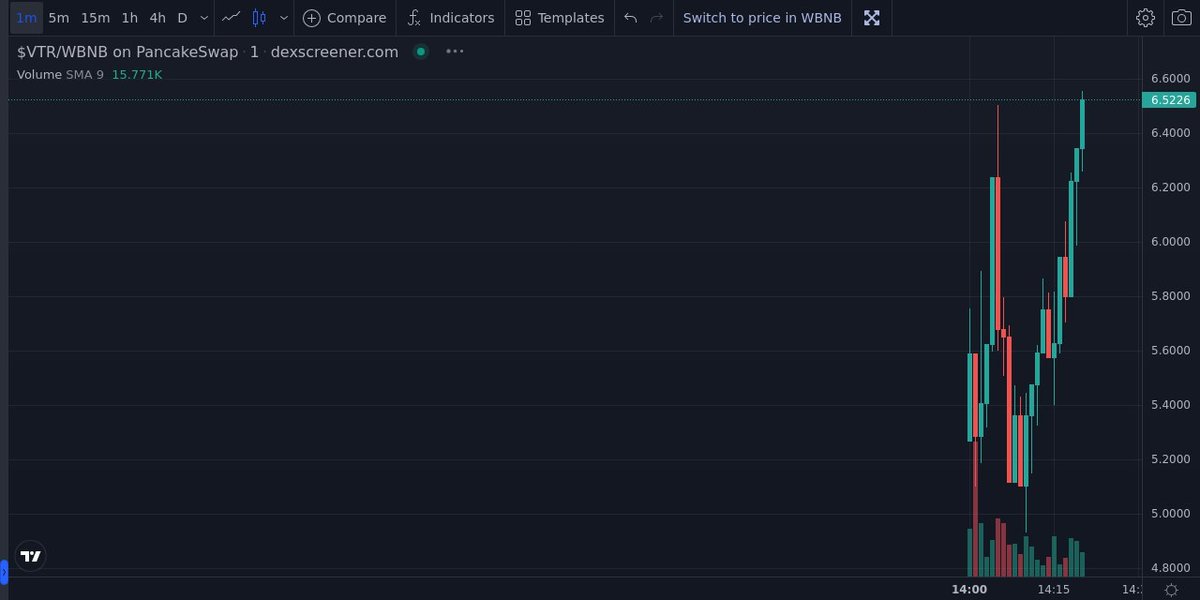1200x600 pixels.
Task: Take a chart snapshot with camera icon
Action: 1181,17
